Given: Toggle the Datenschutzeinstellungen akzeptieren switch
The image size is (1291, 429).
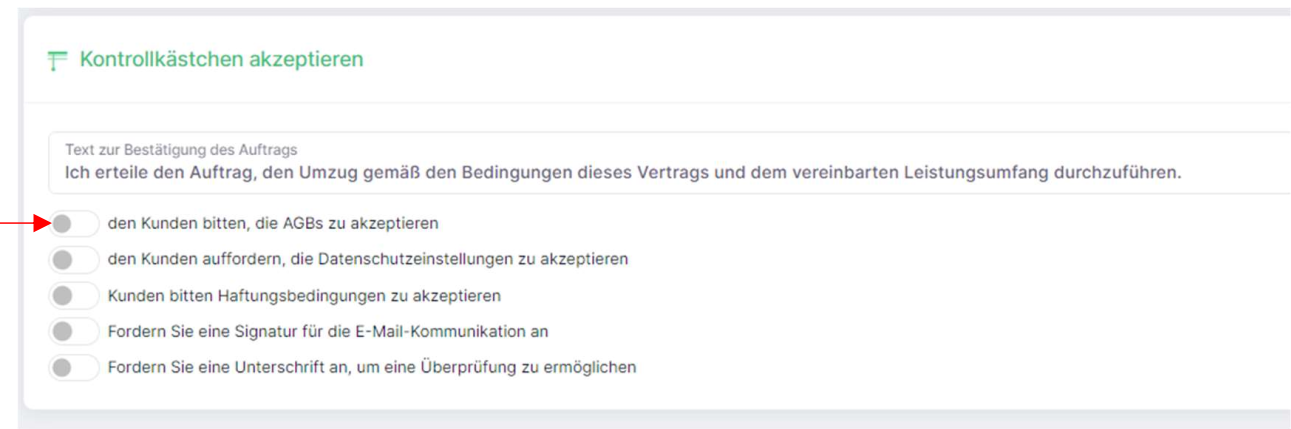Looking at the screenshot, I should pyautogui.click(x=73, y=259).
